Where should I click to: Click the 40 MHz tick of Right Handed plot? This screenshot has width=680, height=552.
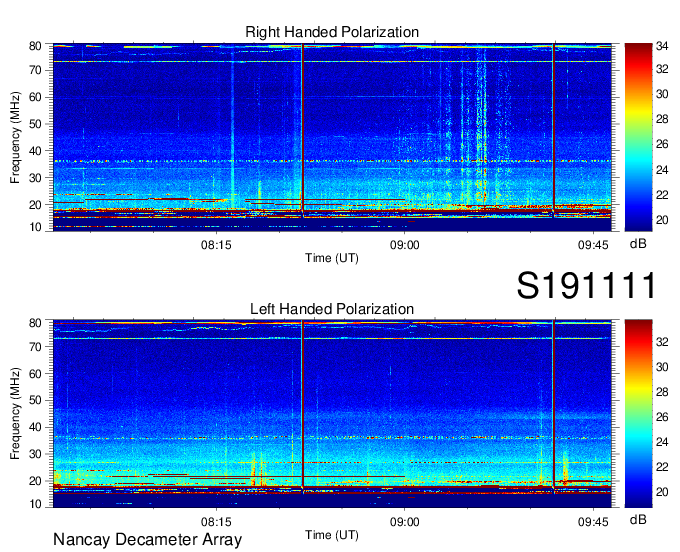click(x=35, y=151)
